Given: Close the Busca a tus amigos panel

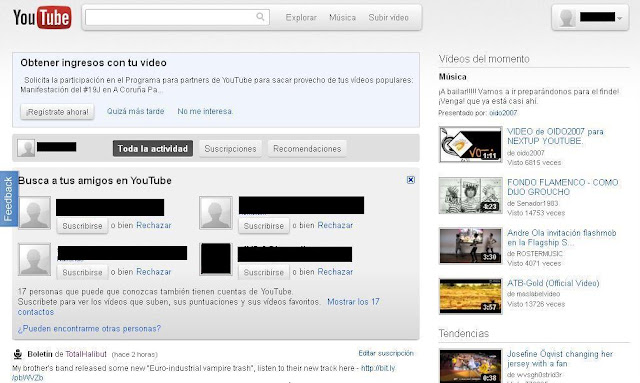Looking at the screenshot, I should tap(411, 180).
